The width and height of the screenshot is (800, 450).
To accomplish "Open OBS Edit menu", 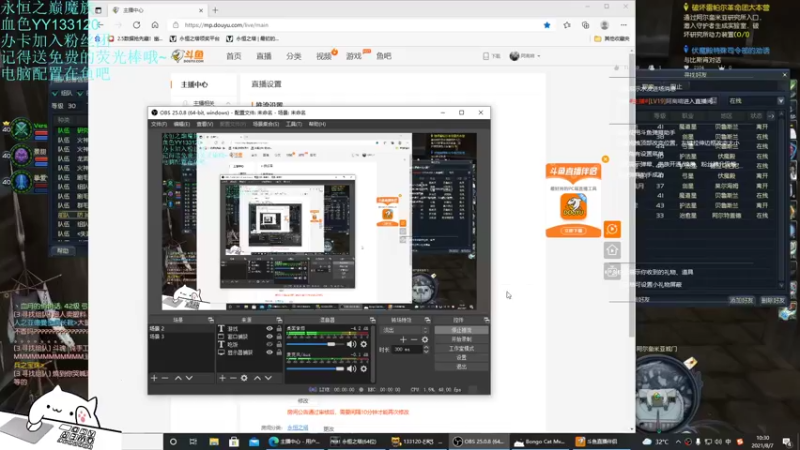I will tap(181, 124).
